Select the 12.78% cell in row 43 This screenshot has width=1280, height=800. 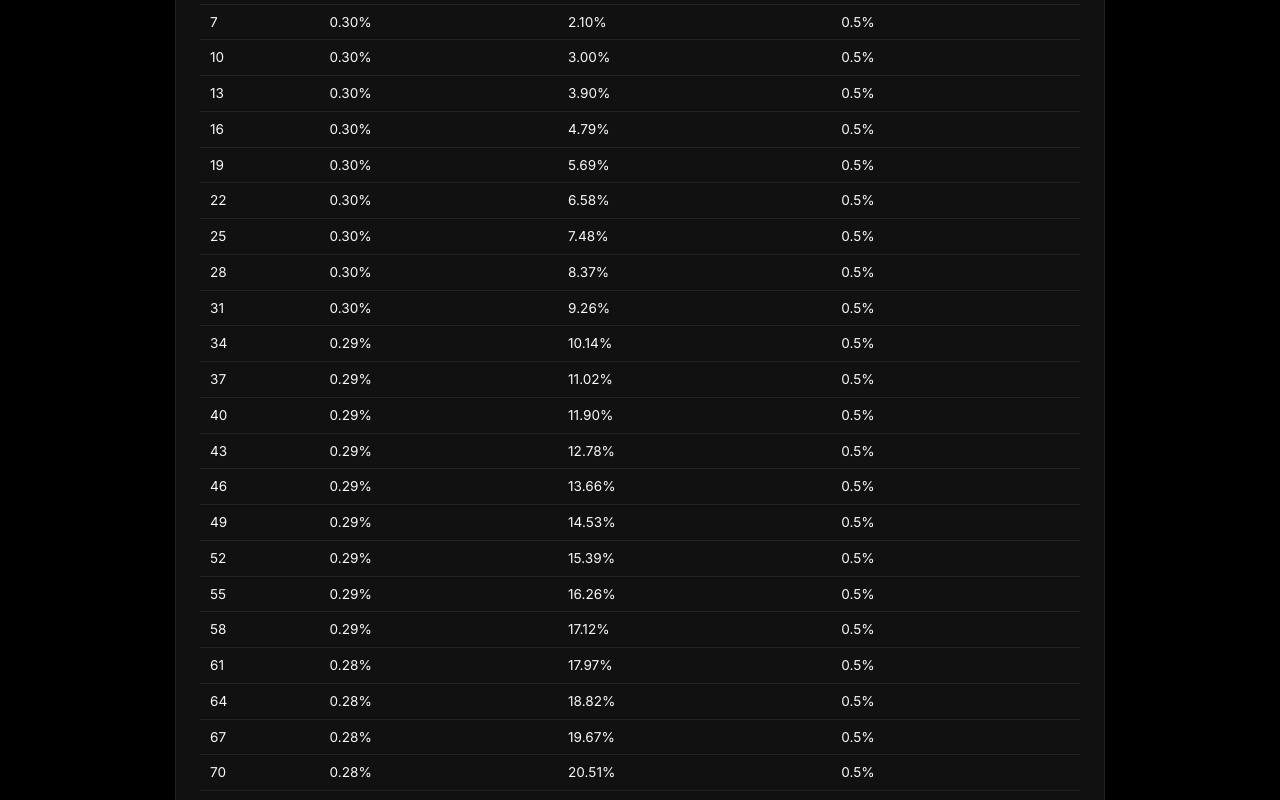coord(591,451)
